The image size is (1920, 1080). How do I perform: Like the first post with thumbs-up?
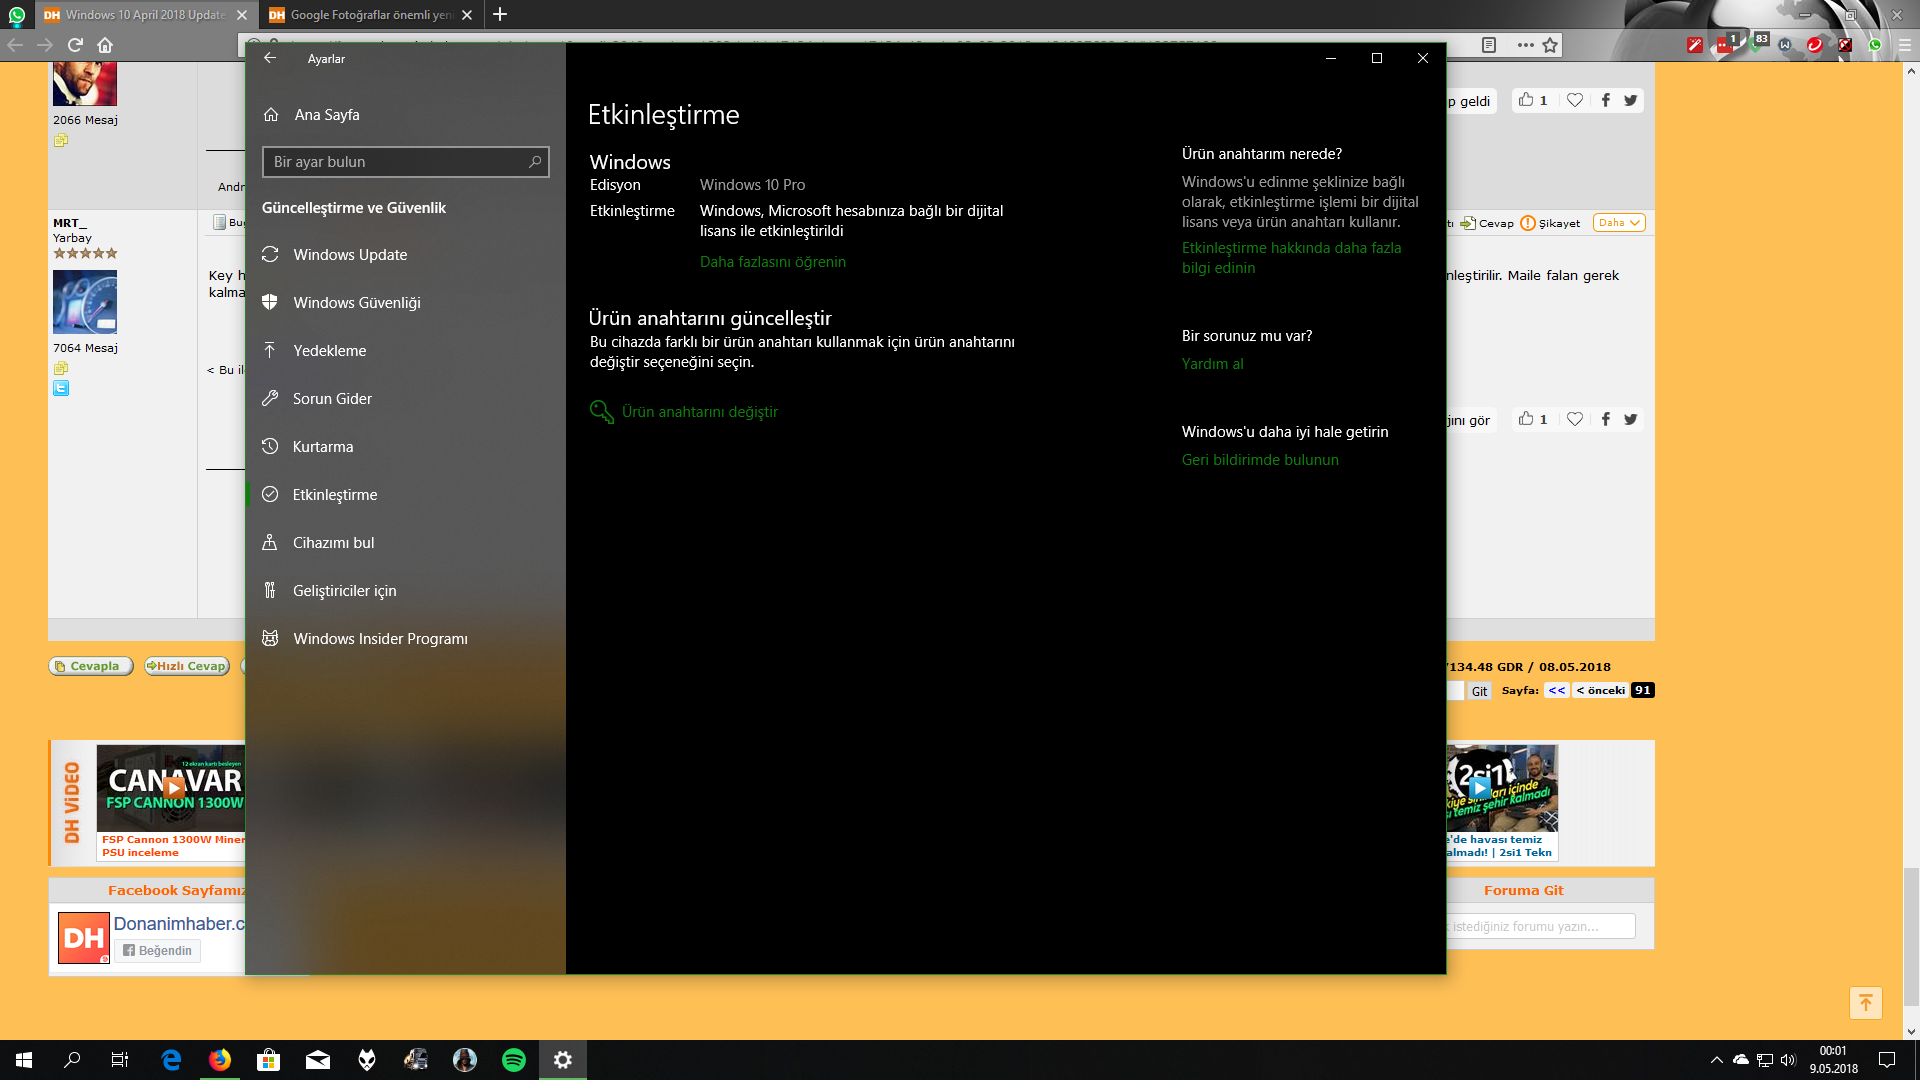point(1526,100)
